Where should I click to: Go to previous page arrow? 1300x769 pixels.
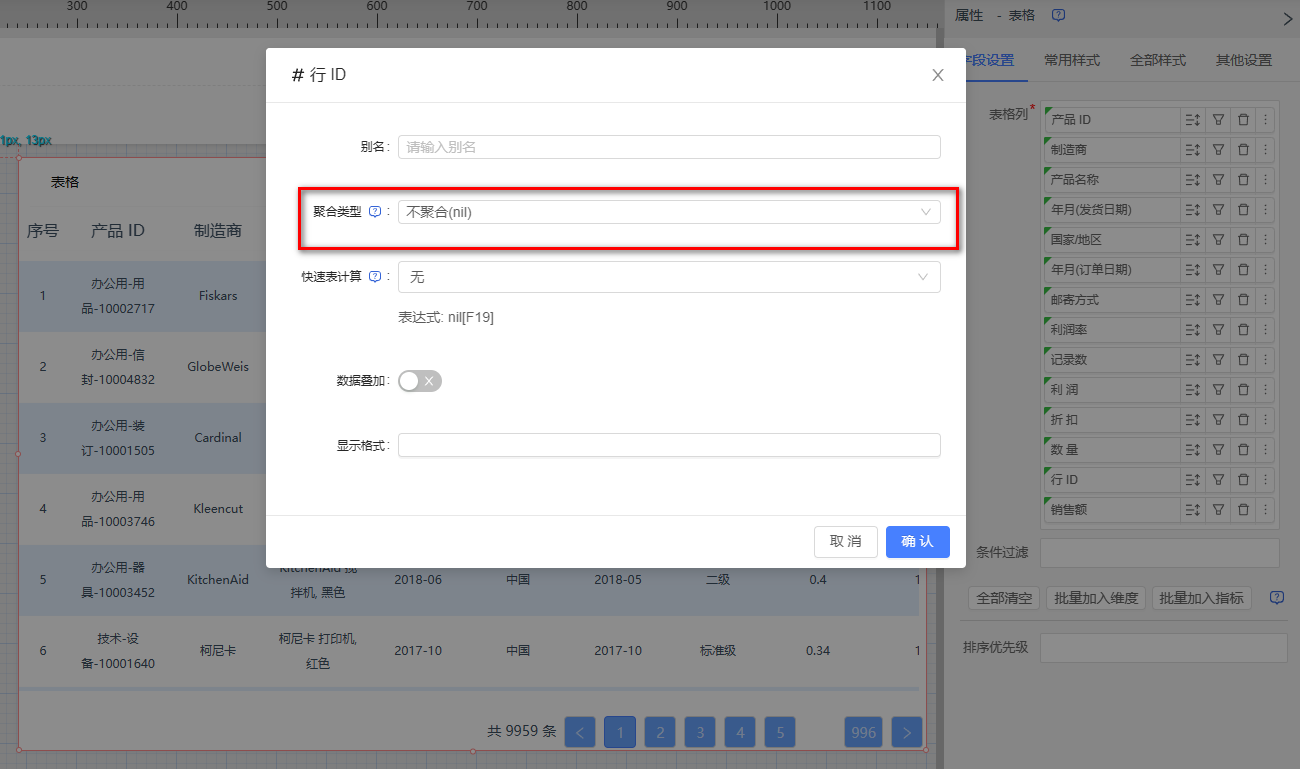coord(580,732)
